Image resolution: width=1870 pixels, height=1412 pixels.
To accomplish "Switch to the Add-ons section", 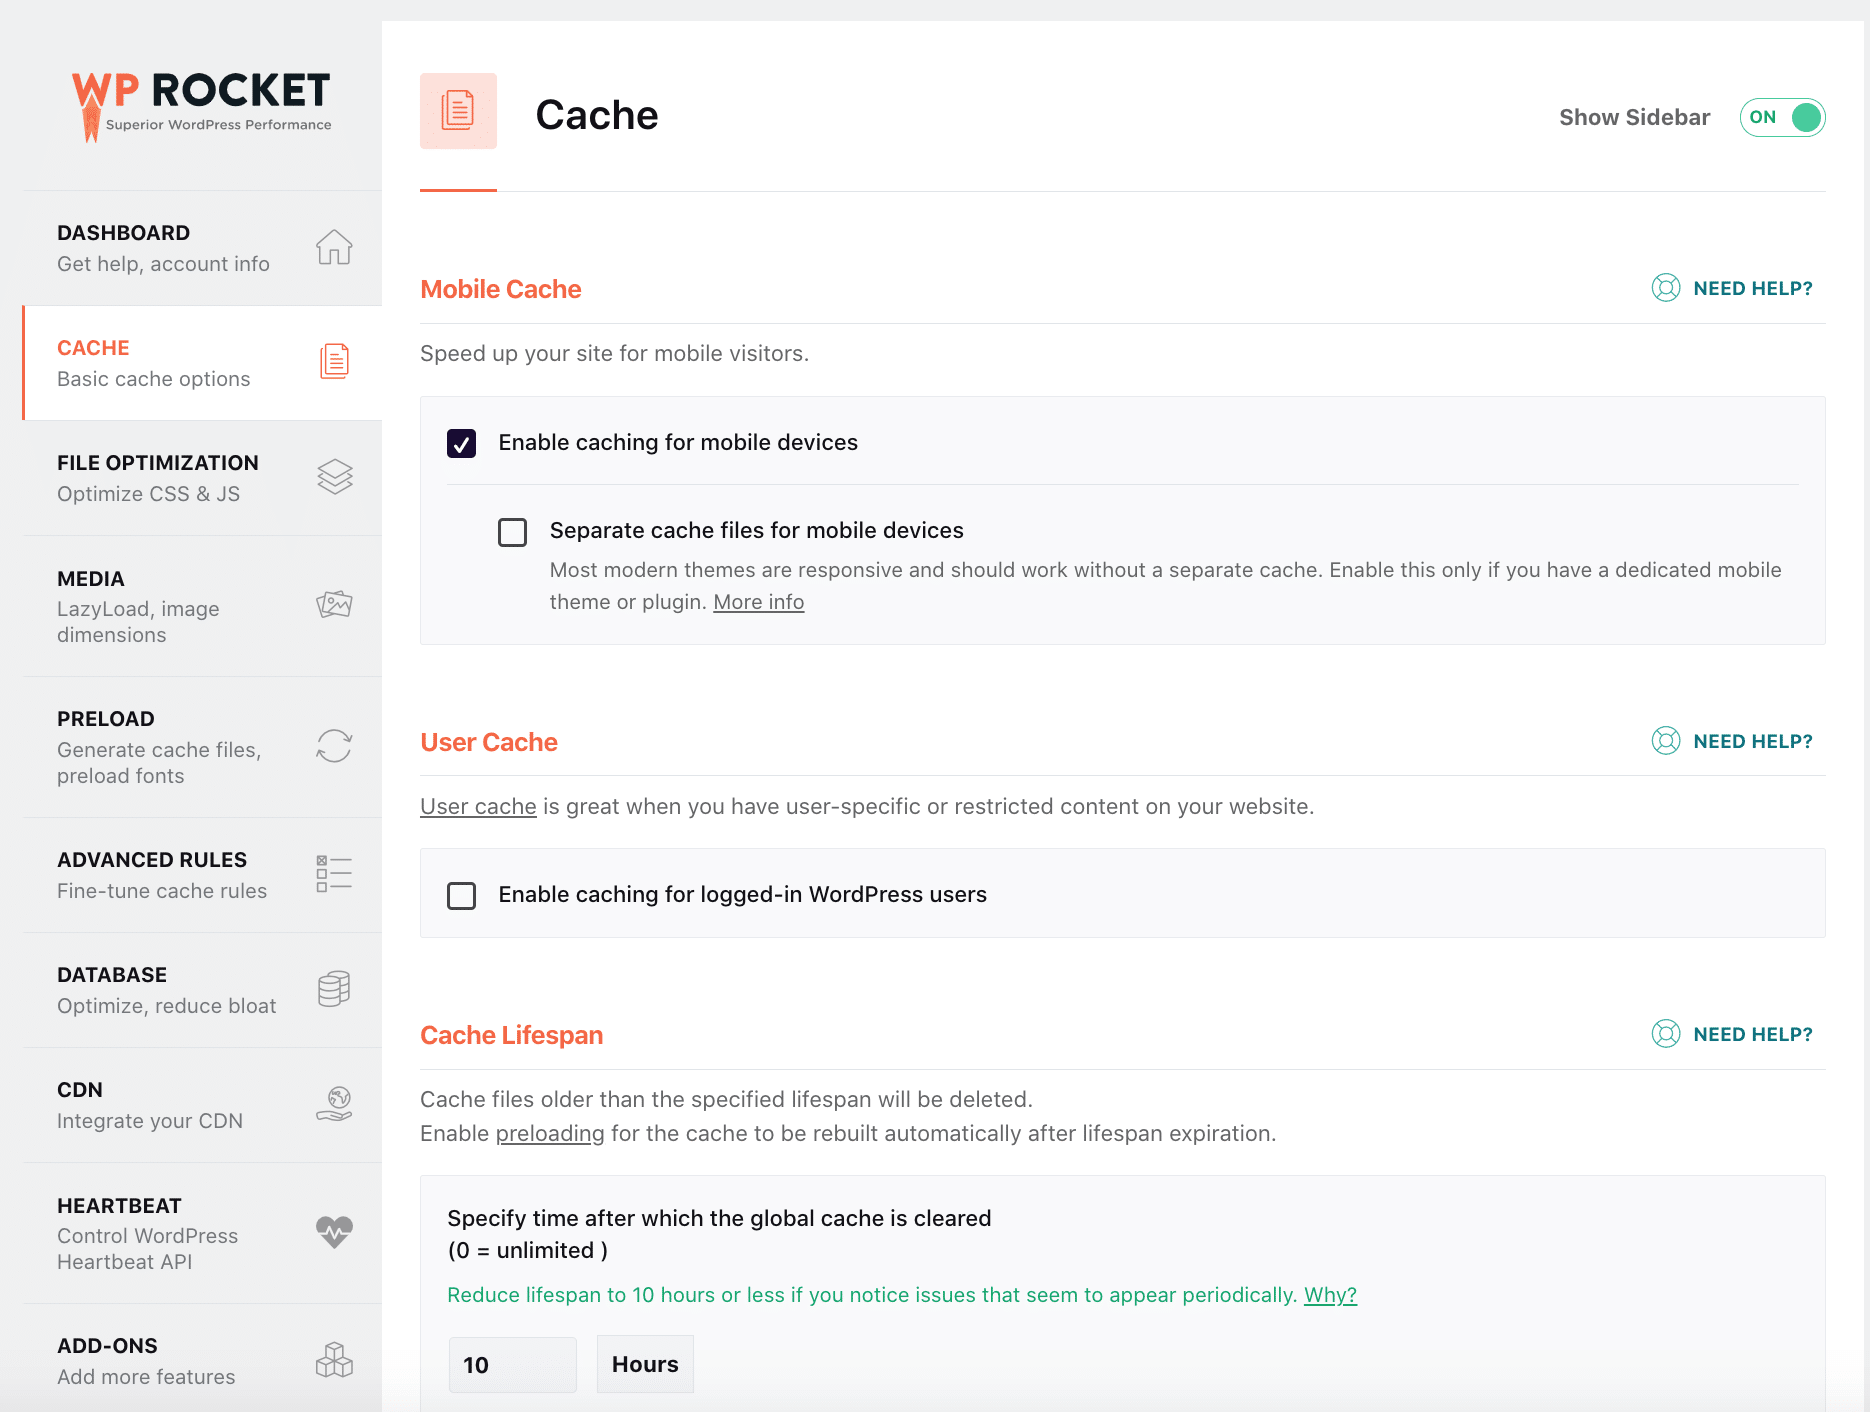I will point(146,1360).
